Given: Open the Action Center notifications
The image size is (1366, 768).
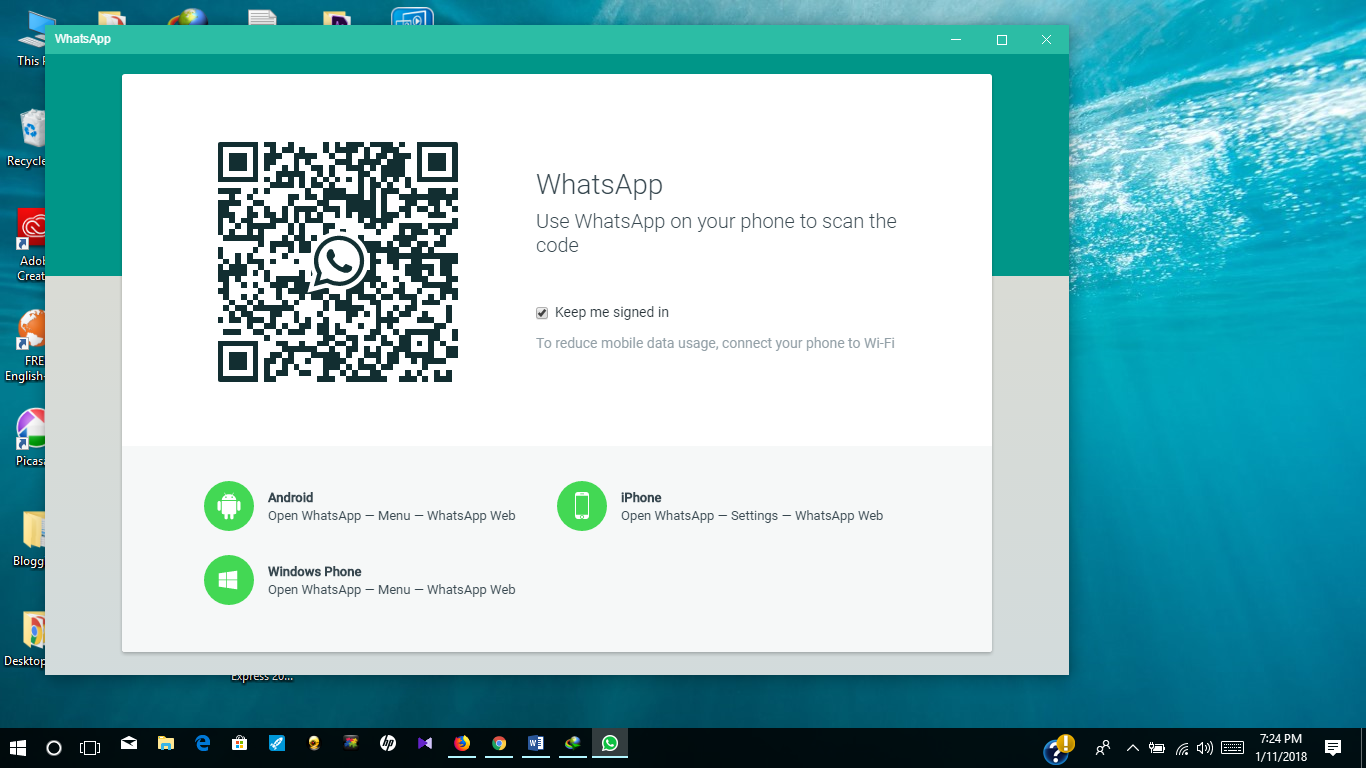Looking at the screenshot, I should [x=1334, y=747].
